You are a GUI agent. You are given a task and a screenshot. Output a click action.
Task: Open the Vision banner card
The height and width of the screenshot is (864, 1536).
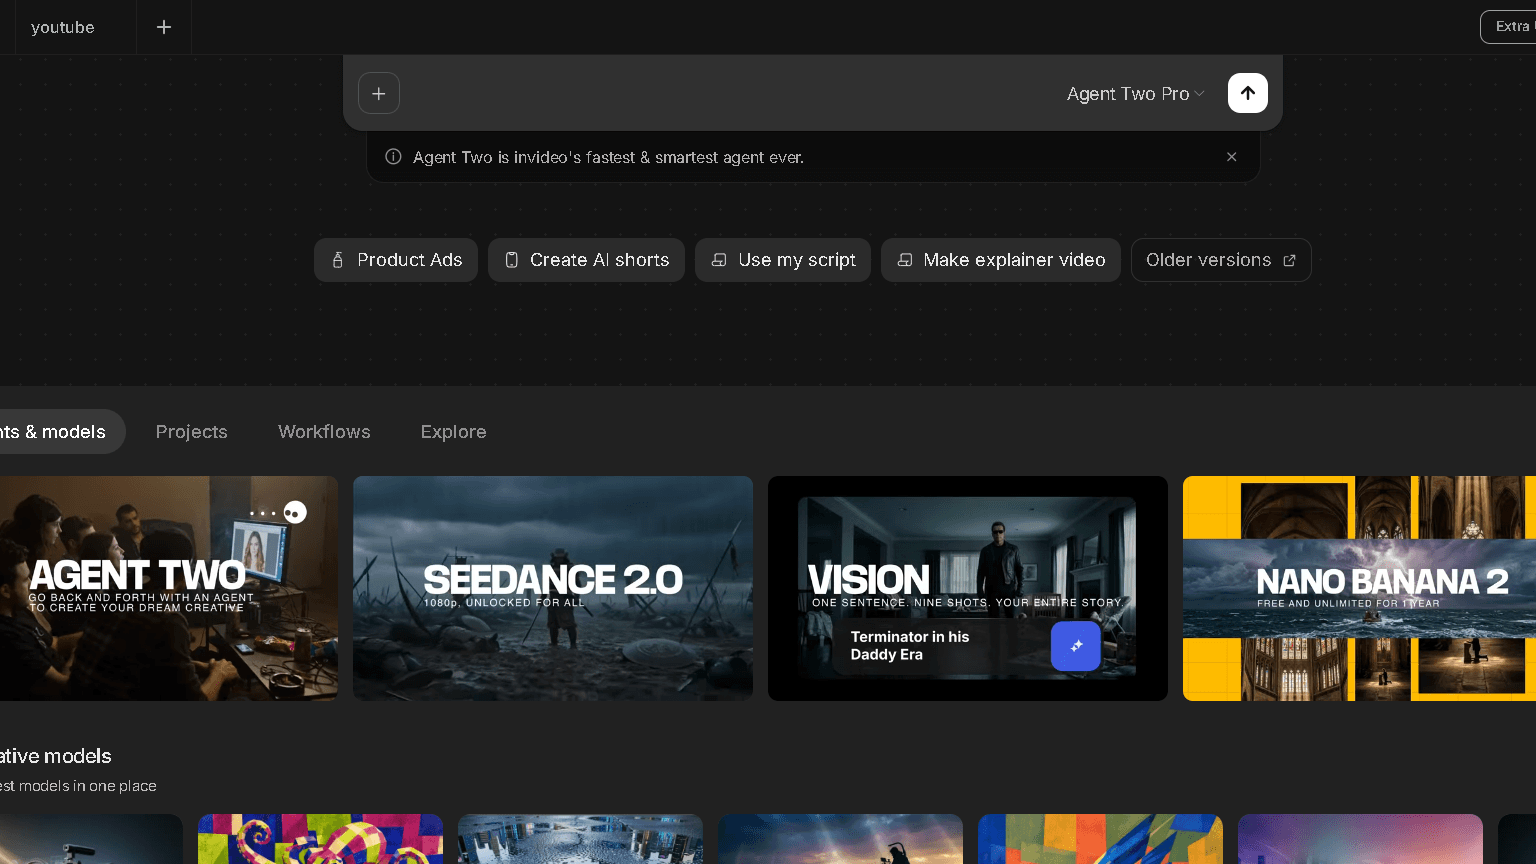[968, 588]
